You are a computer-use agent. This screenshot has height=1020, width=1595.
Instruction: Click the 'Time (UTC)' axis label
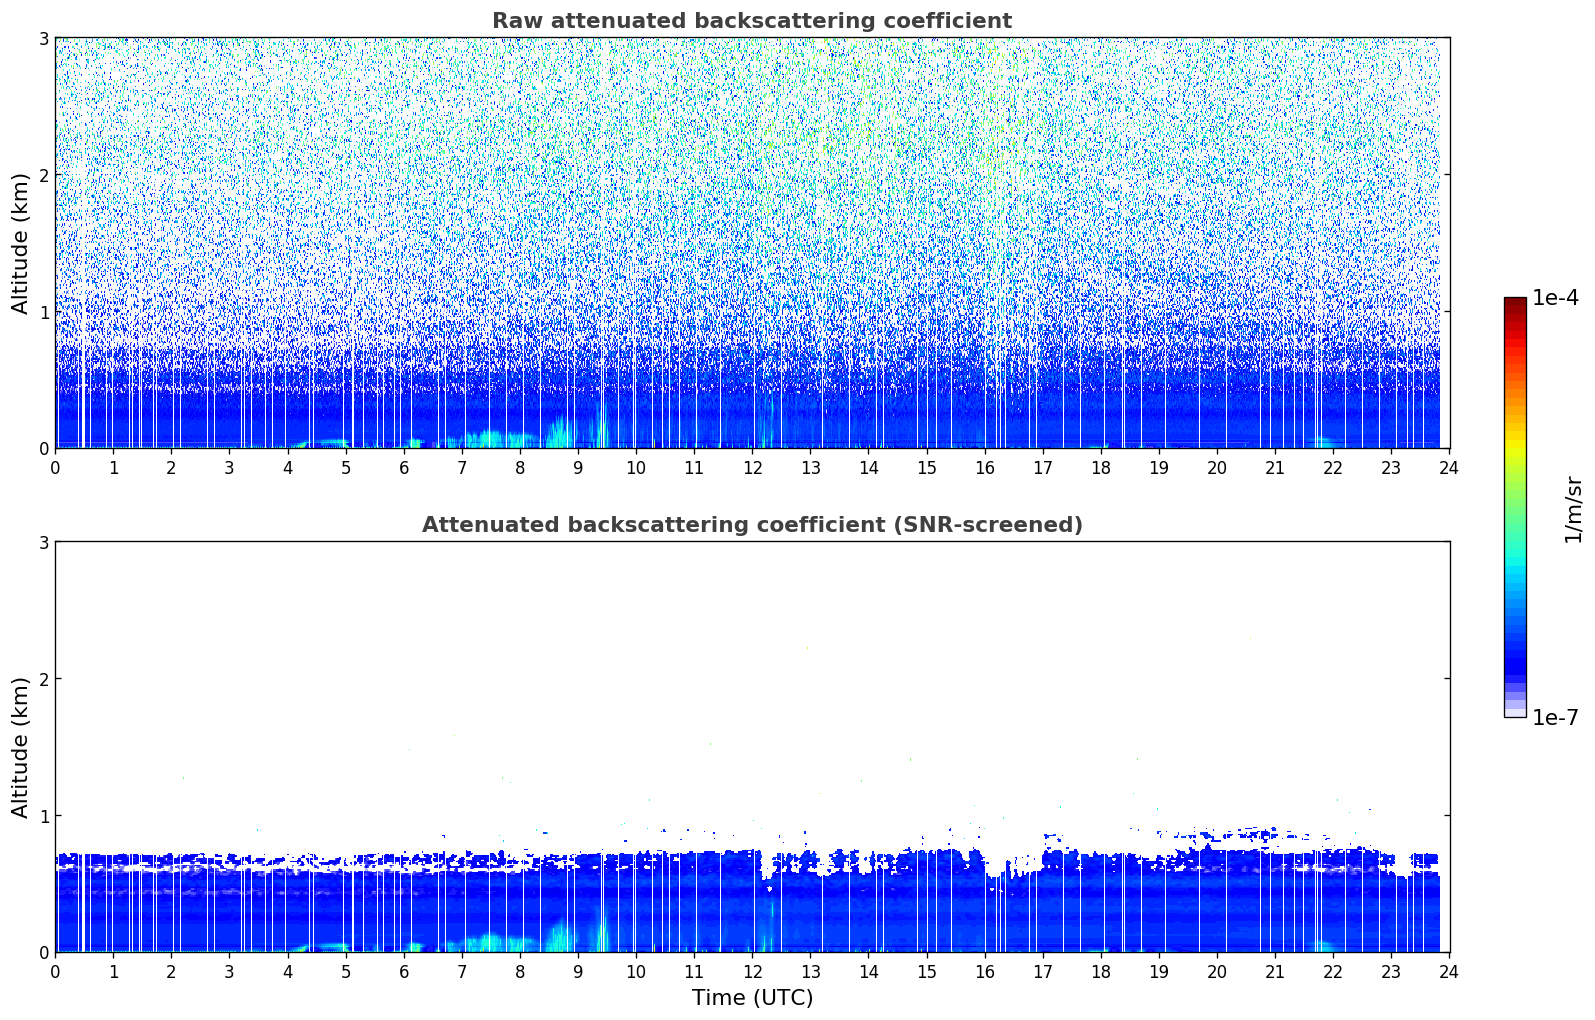point(752,998)
